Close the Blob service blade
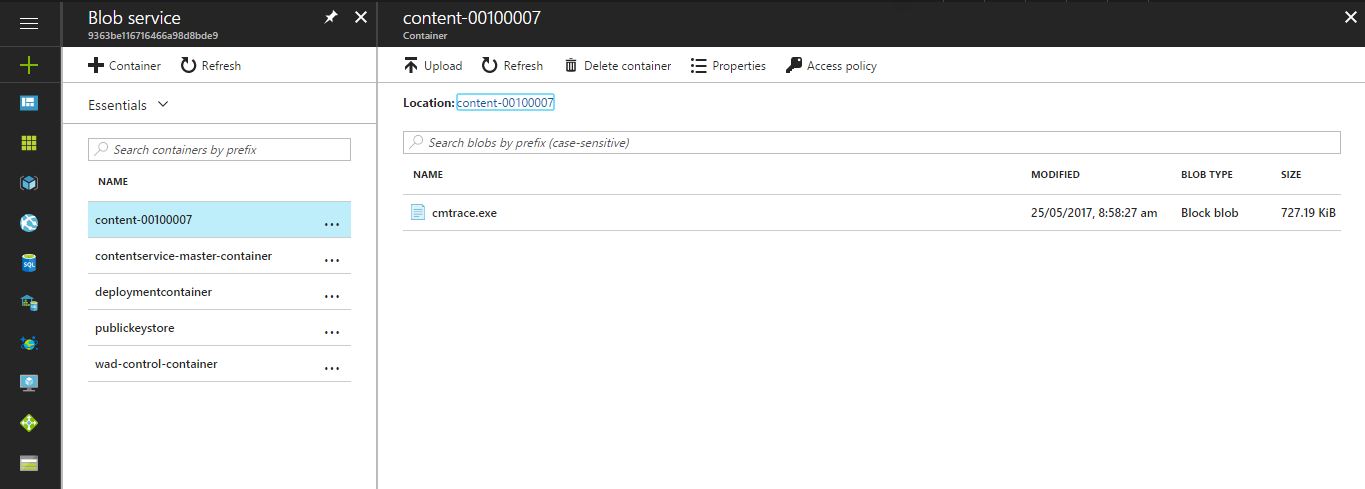This screenshot has height=489, width=1365. 361,18
